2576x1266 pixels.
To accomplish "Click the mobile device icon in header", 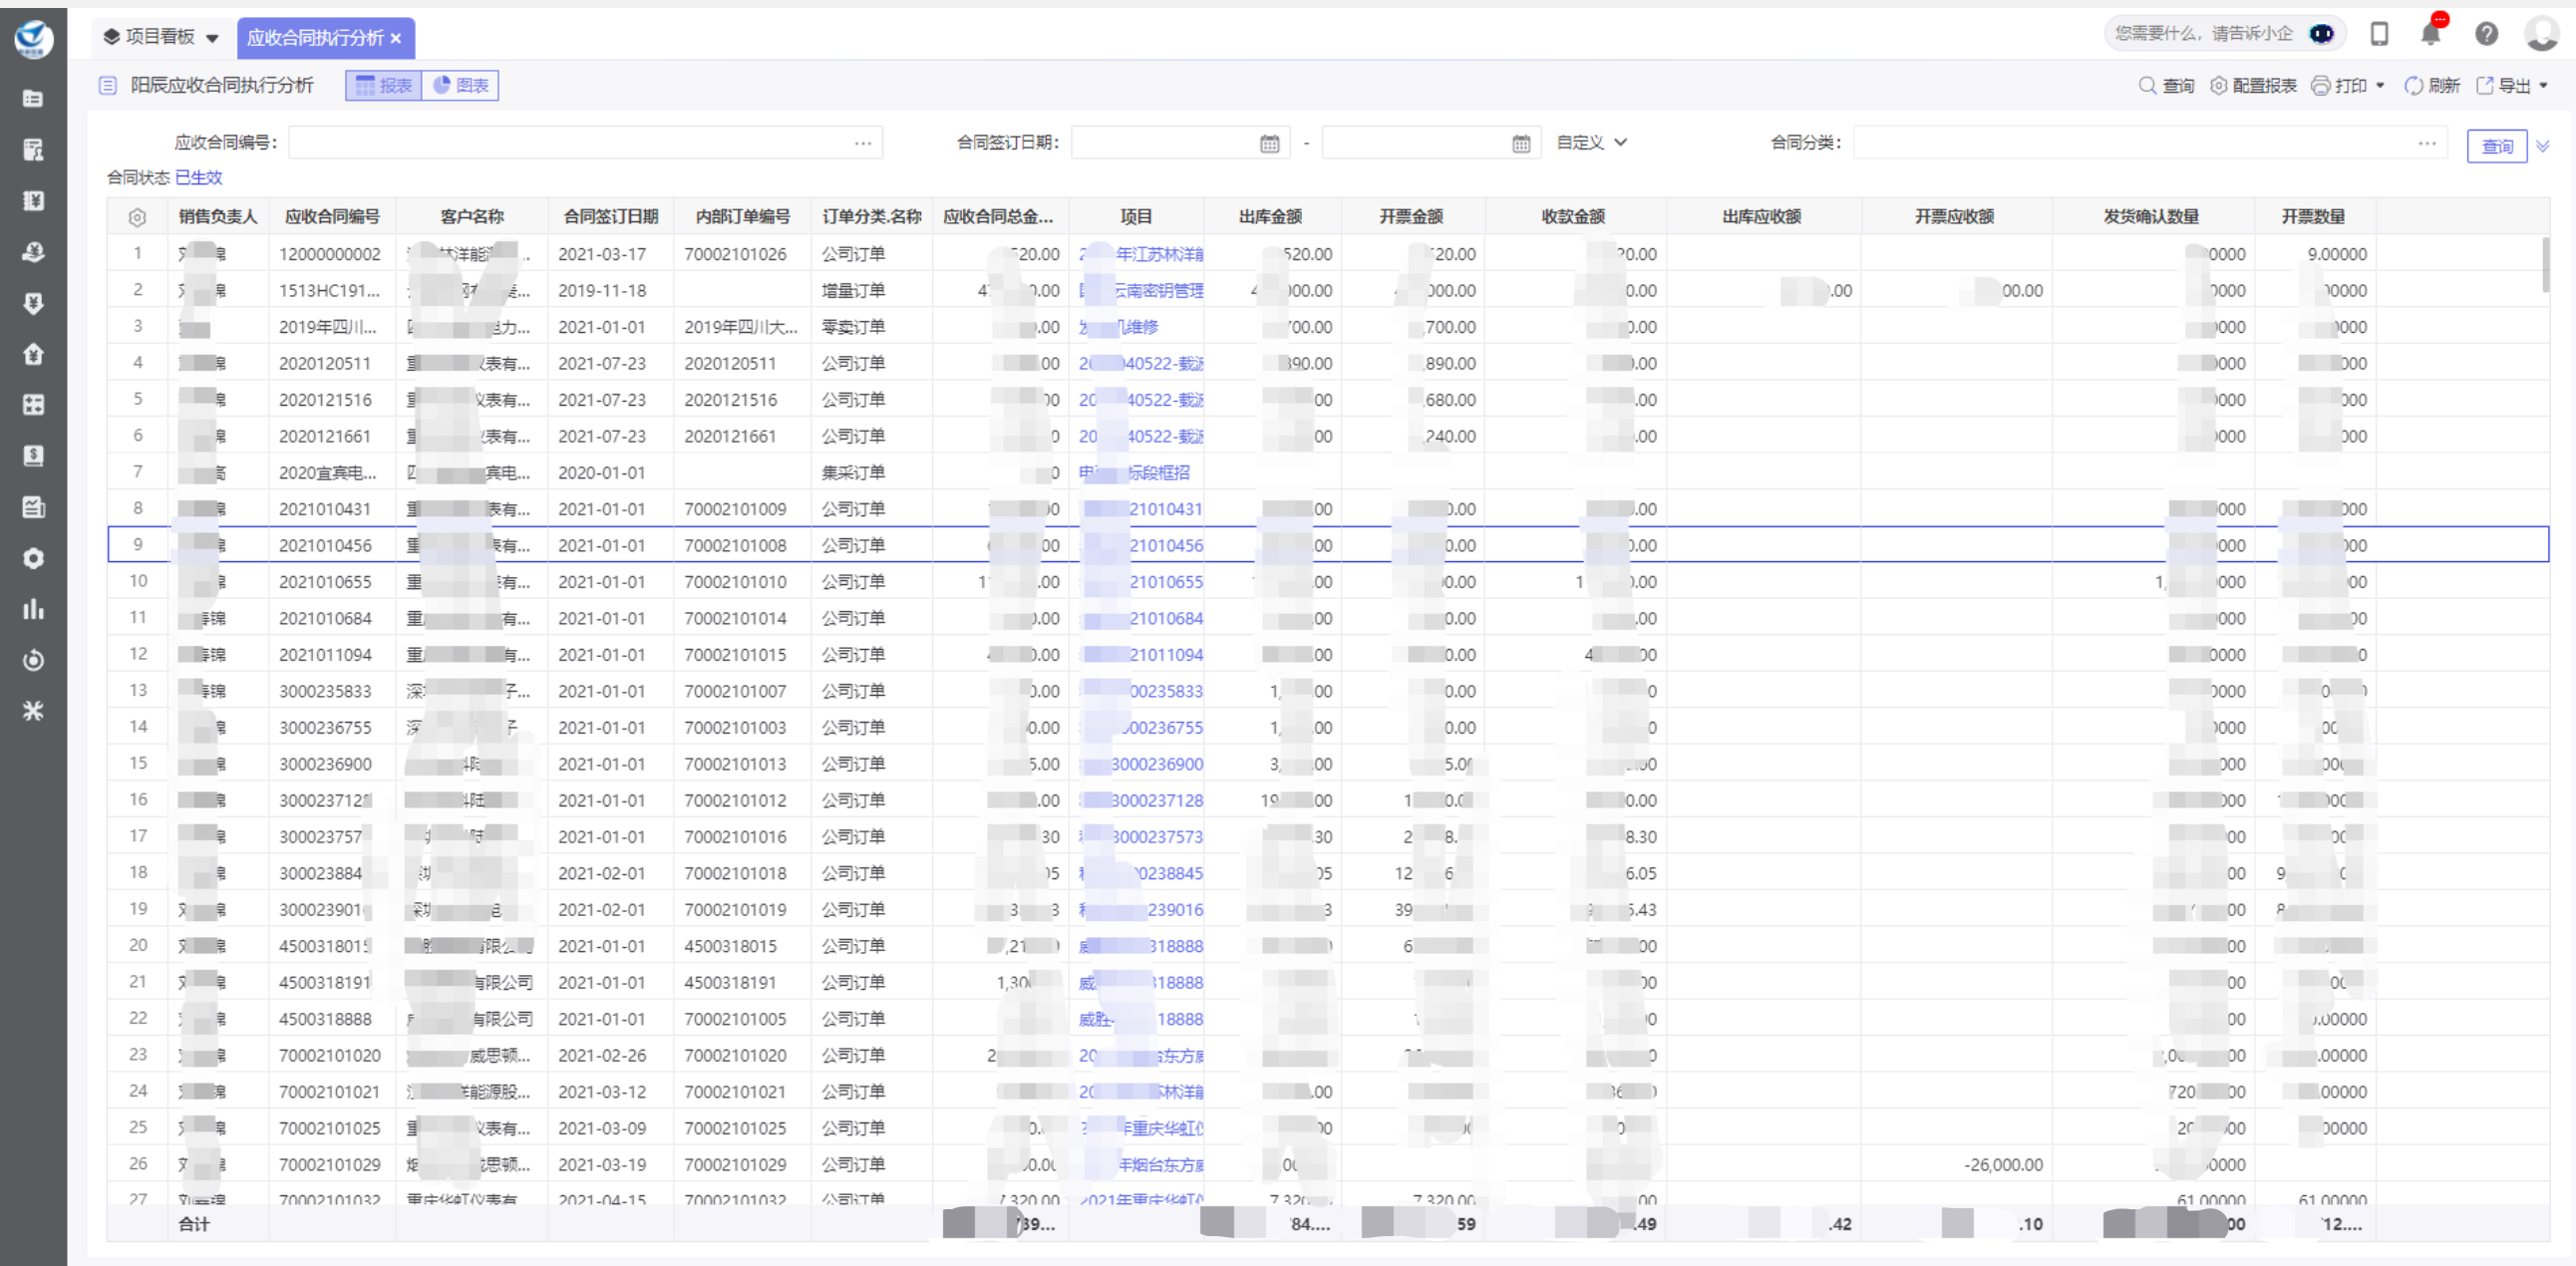I will click(x=2379, y=34).
